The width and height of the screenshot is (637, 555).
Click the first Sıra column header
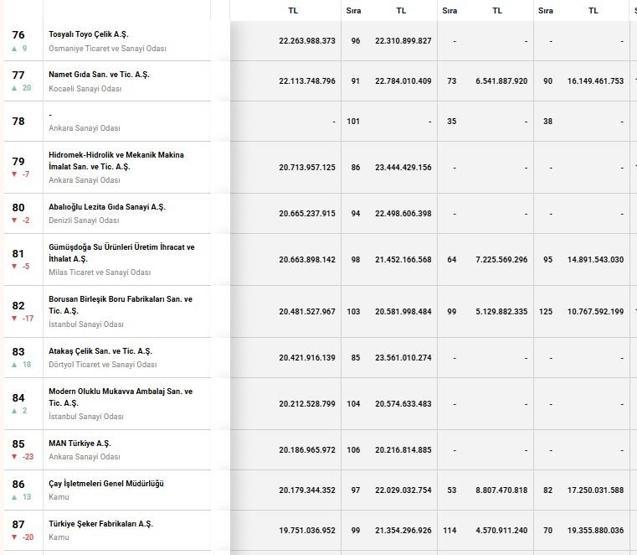pos(353,11)
